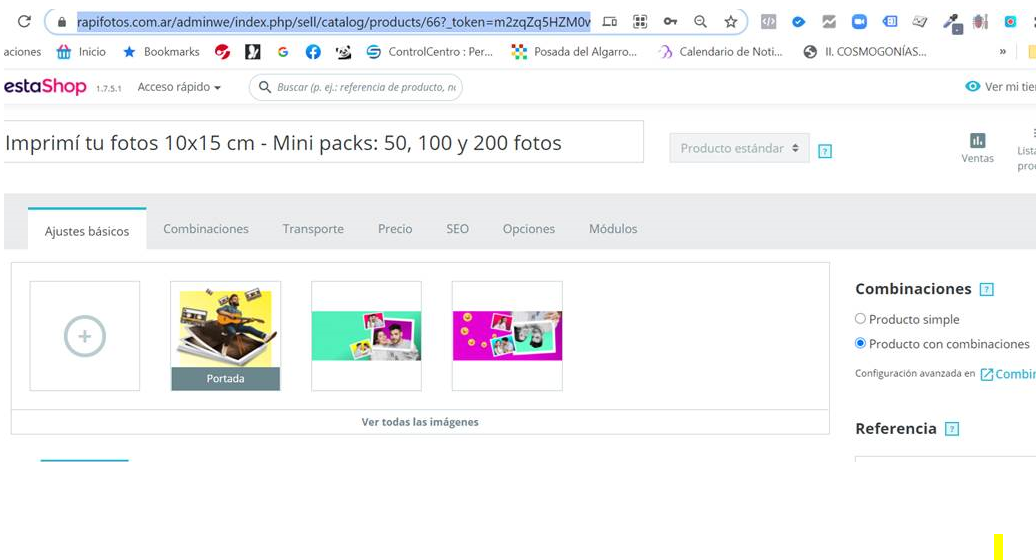Open saved passwords key icon

[670, 22]
